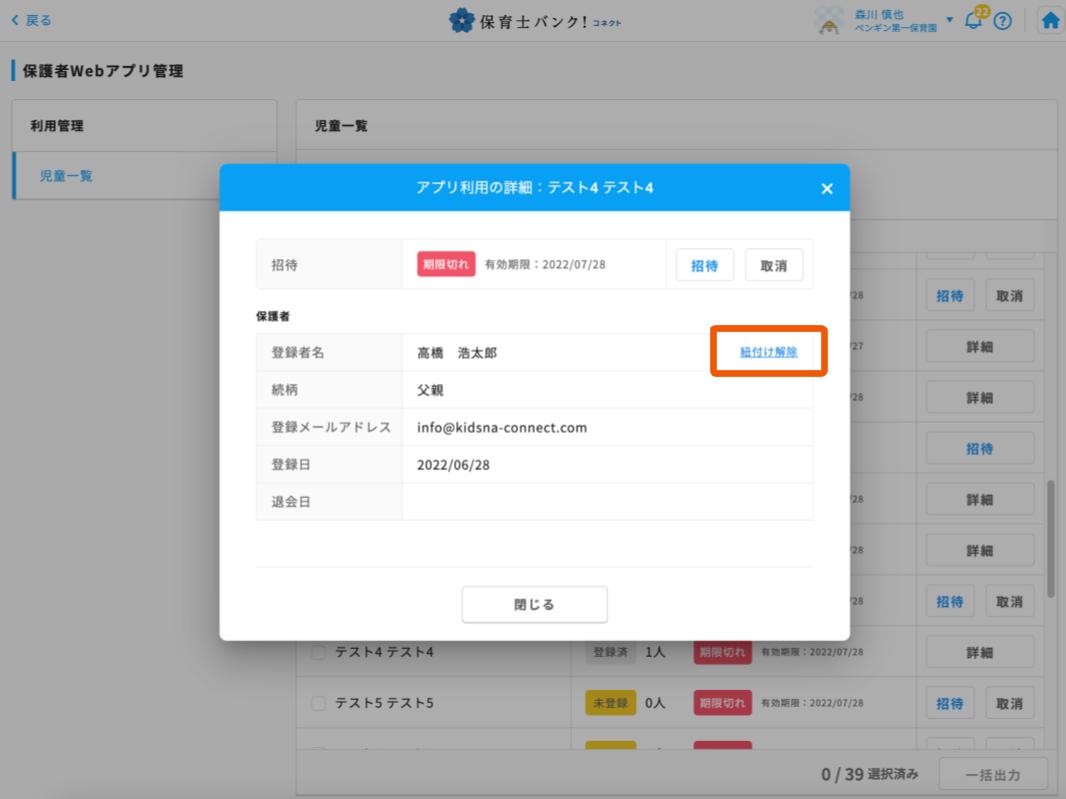The height and width of the screenshot is (799, 1066).
Task: Click 招待 in the テスト5 テスト5 row
Action: click(950, 703)
